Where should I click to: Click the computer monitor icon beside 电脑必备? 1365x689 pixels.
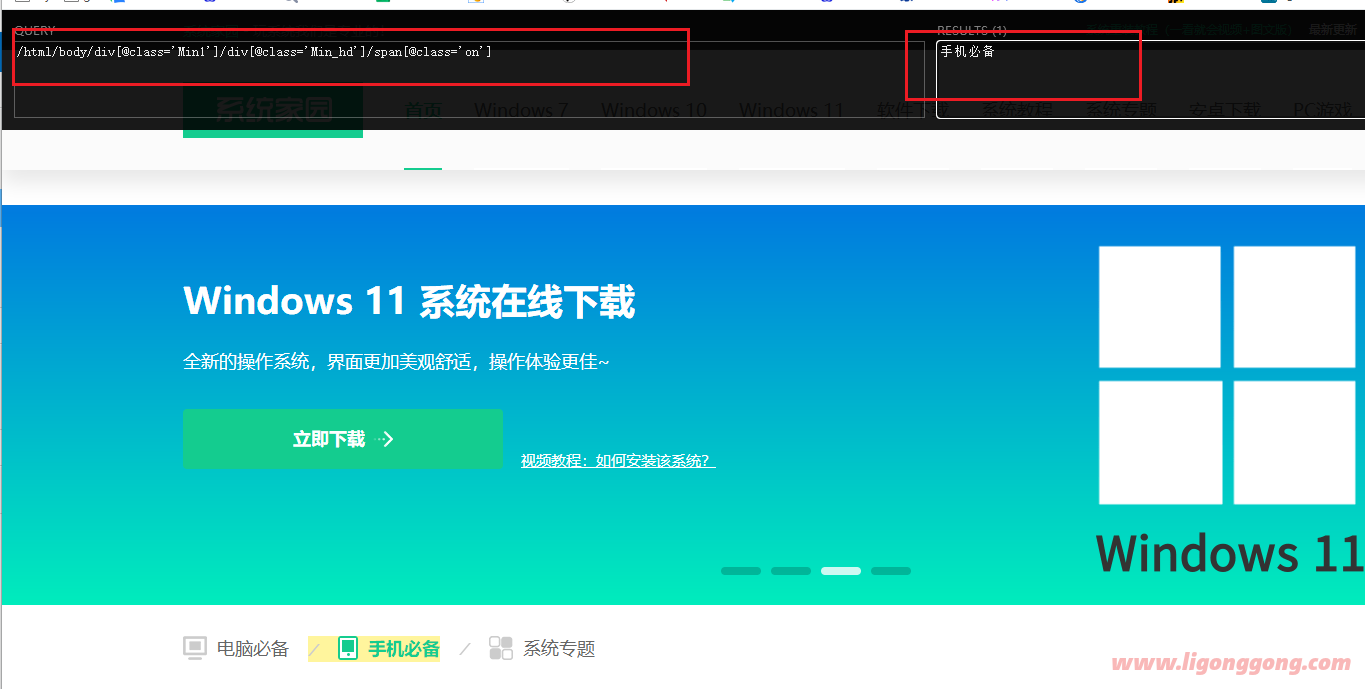tap(195, 648)
